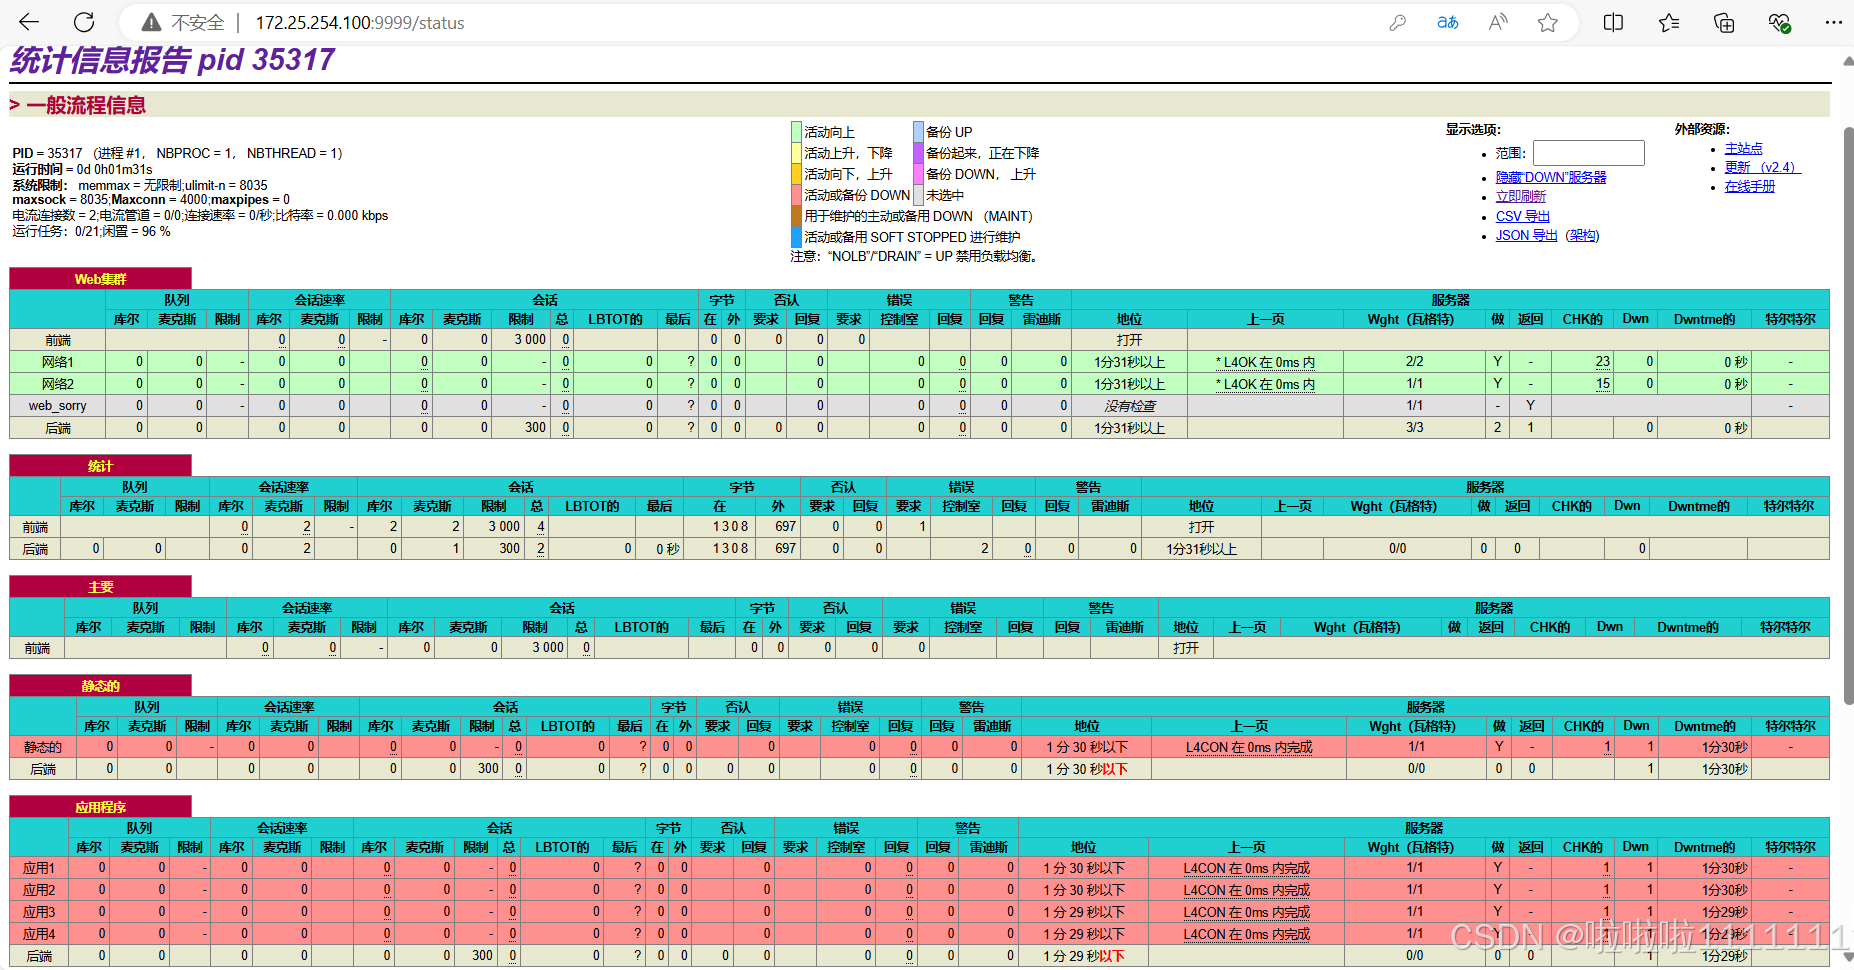Export stats via CSV 导出 link
Viewport: 1854px width, 970px height.
tap(1522, 216)
